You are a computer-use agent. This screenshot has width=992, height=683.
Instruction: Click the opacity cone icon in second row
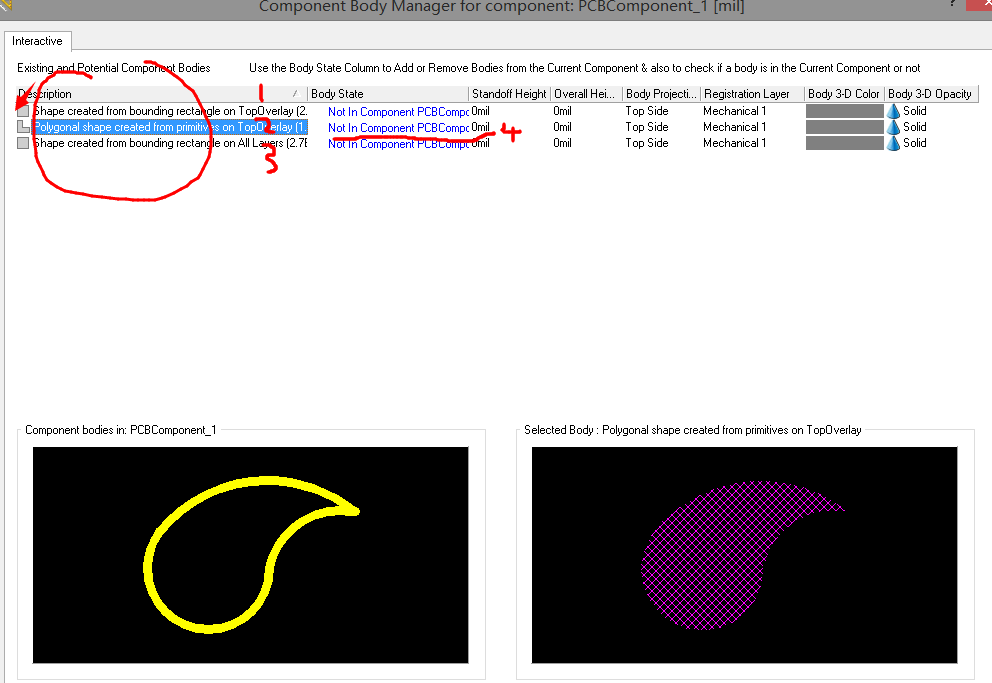pyautogui.click(x=893, y=127)
